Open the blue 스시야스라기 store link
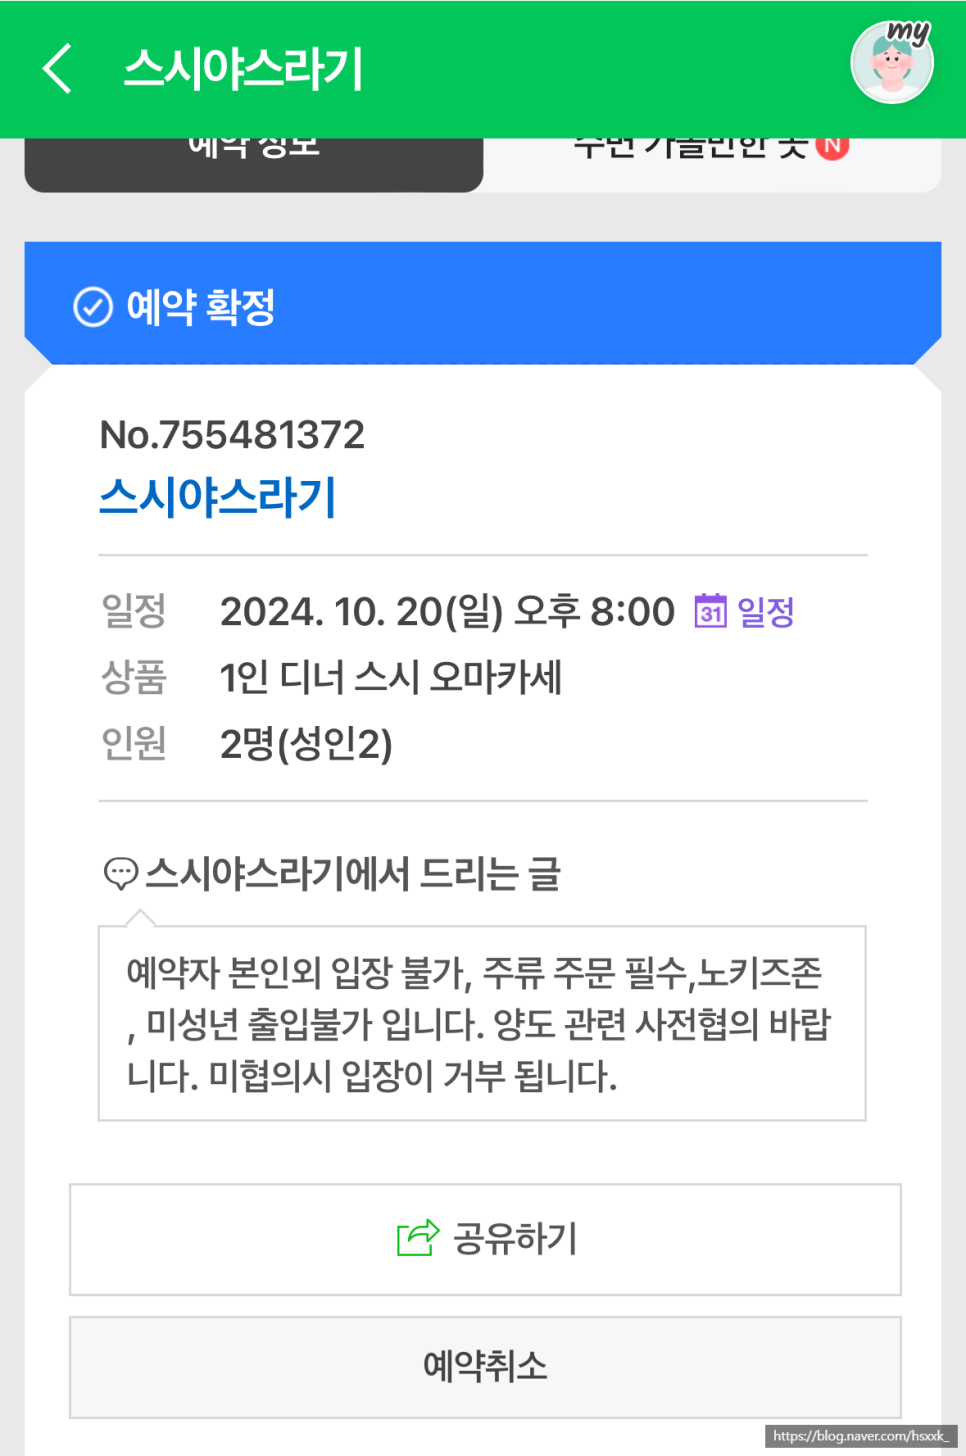 coord(217,497)
